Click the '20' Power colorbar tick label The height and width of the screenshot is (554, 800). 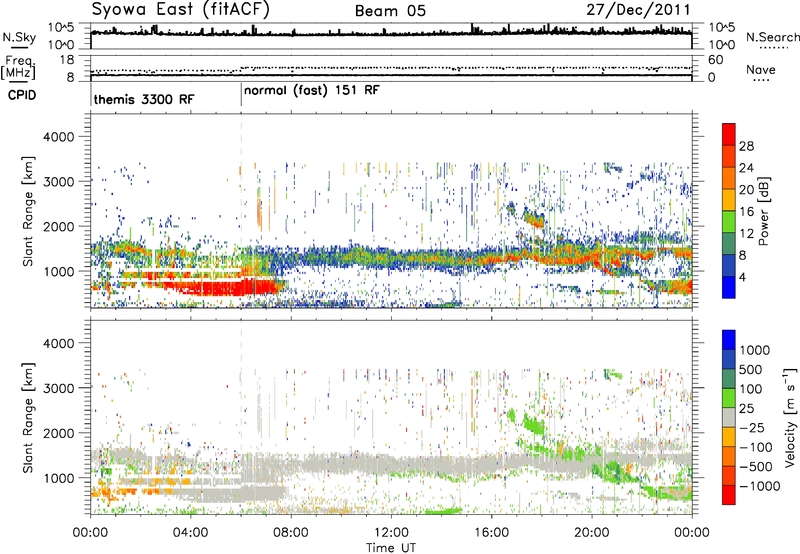[x=746, y=190]
